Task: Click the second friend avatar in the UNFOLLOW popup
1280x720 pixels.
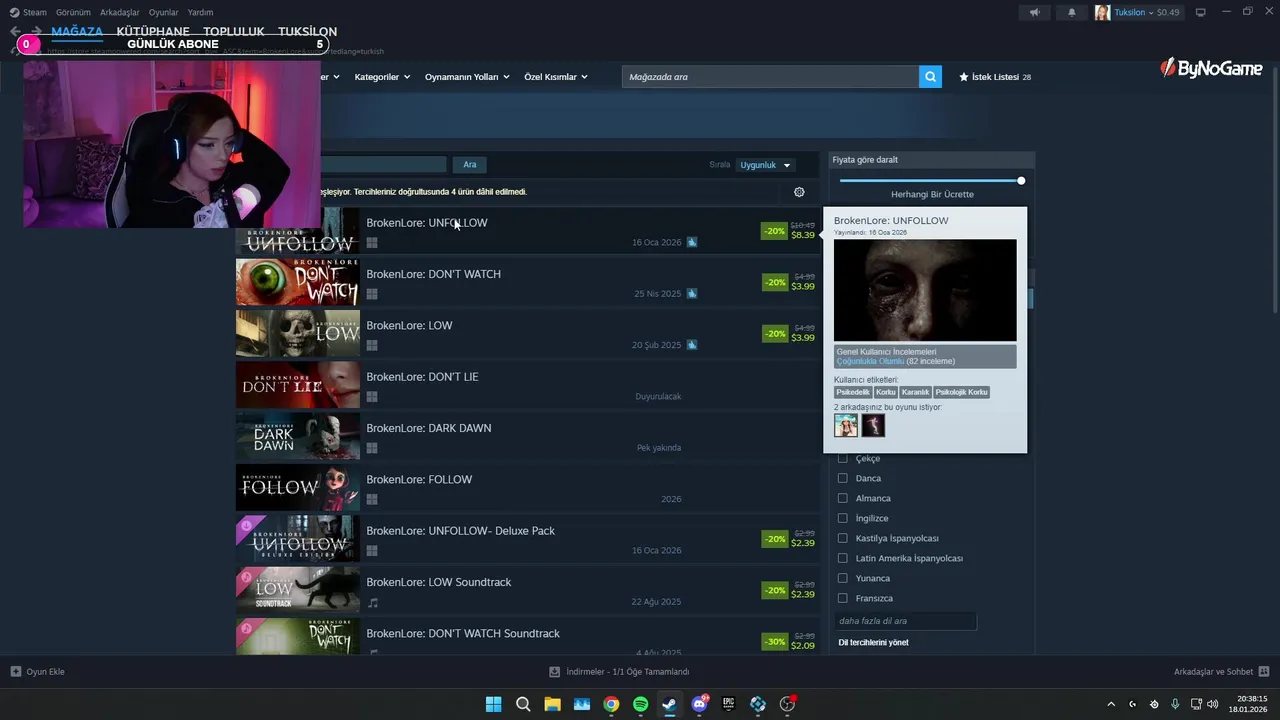Action: click(873, 426)
